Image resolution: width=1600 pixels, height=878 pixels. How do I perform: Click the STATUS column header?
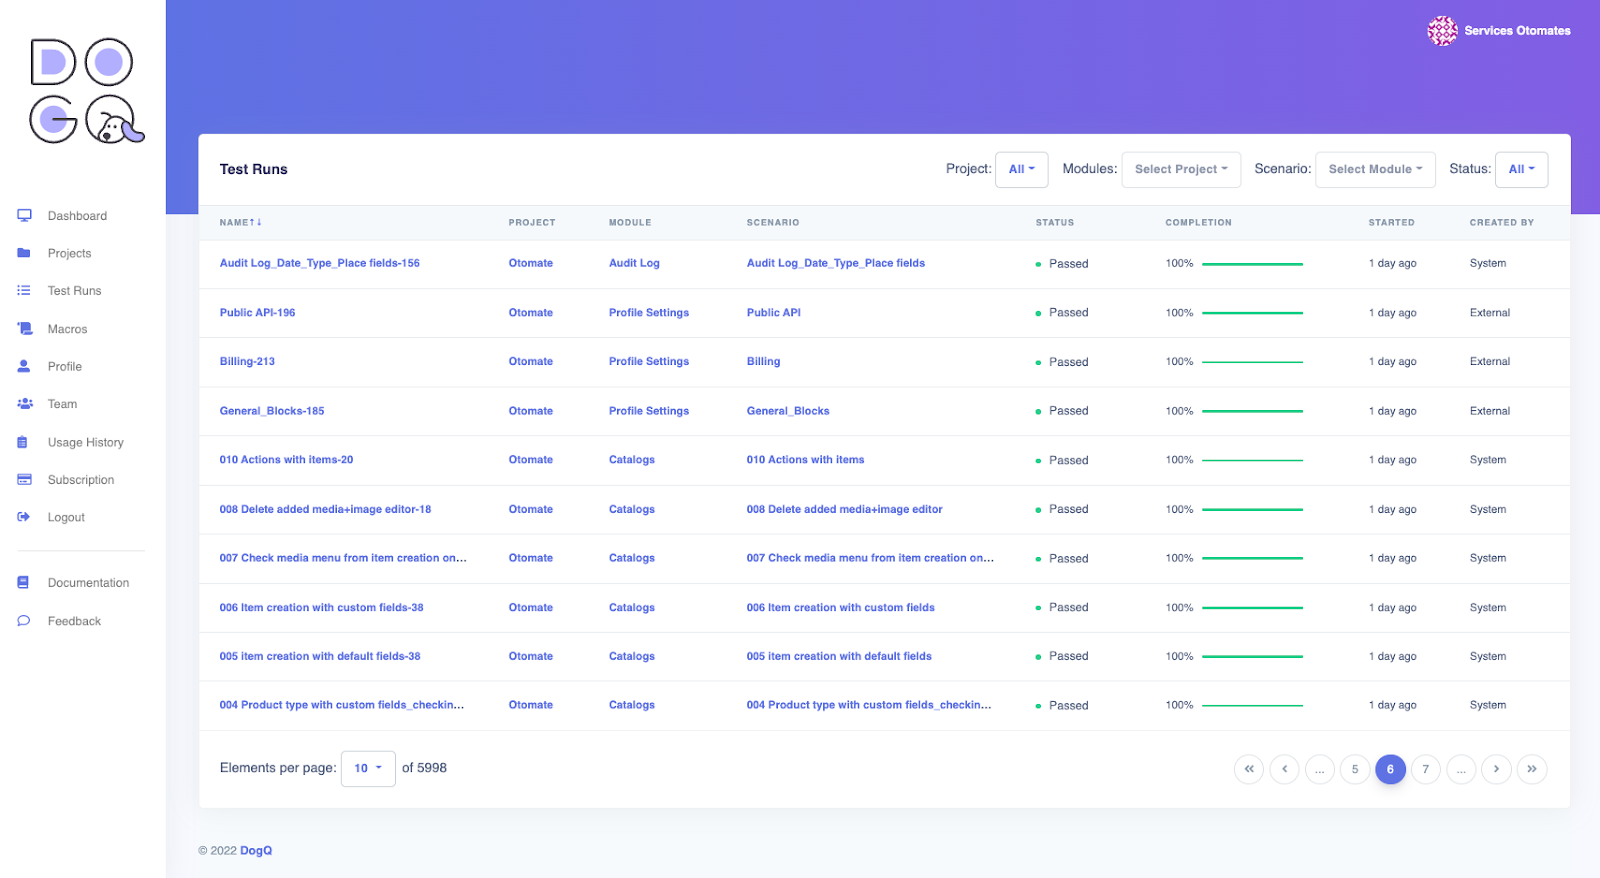[x=1054, y=223]
